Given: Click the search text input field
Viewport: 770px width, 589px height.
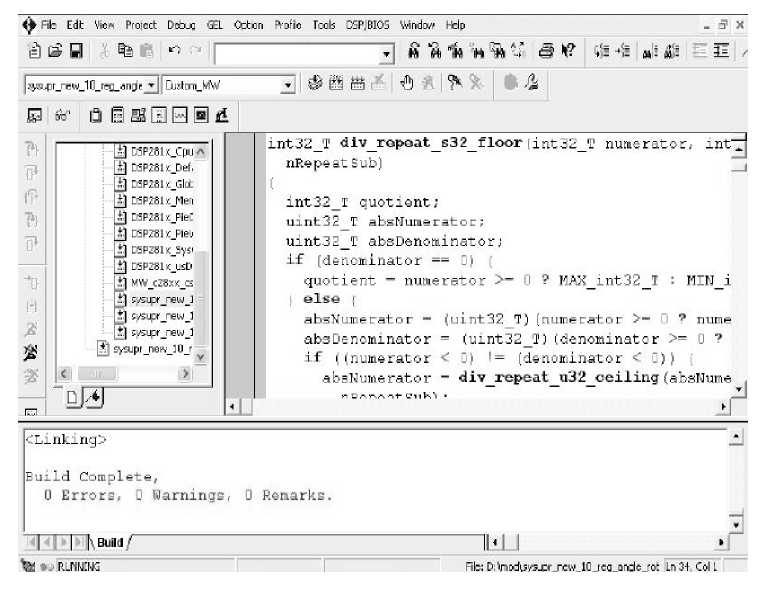Looking at the screenshot, I should [299, 54].
